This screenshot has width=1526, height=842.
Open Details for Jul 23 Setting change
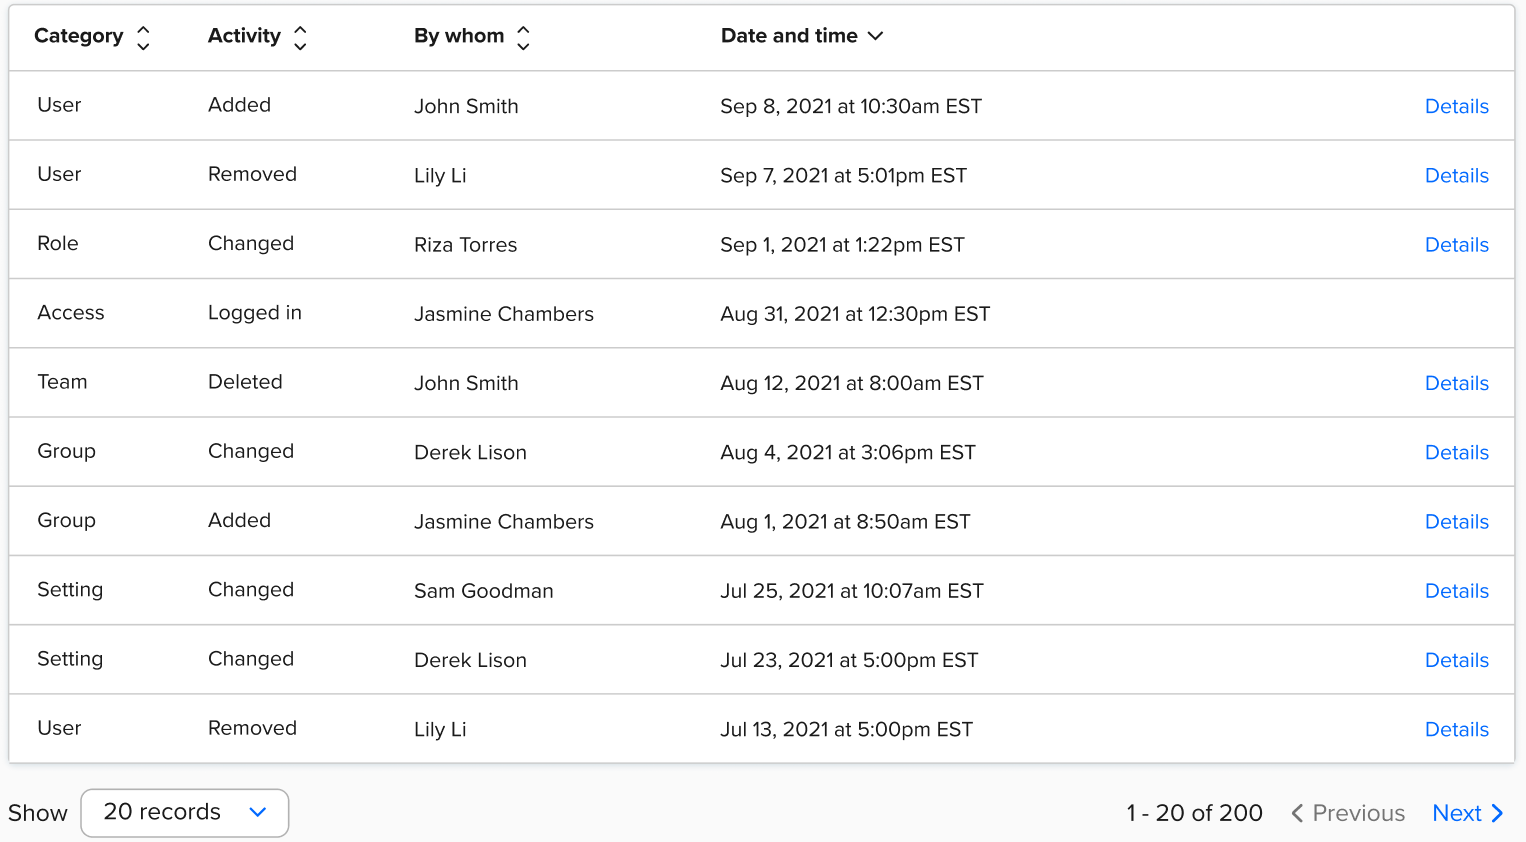click(1457, 660)
